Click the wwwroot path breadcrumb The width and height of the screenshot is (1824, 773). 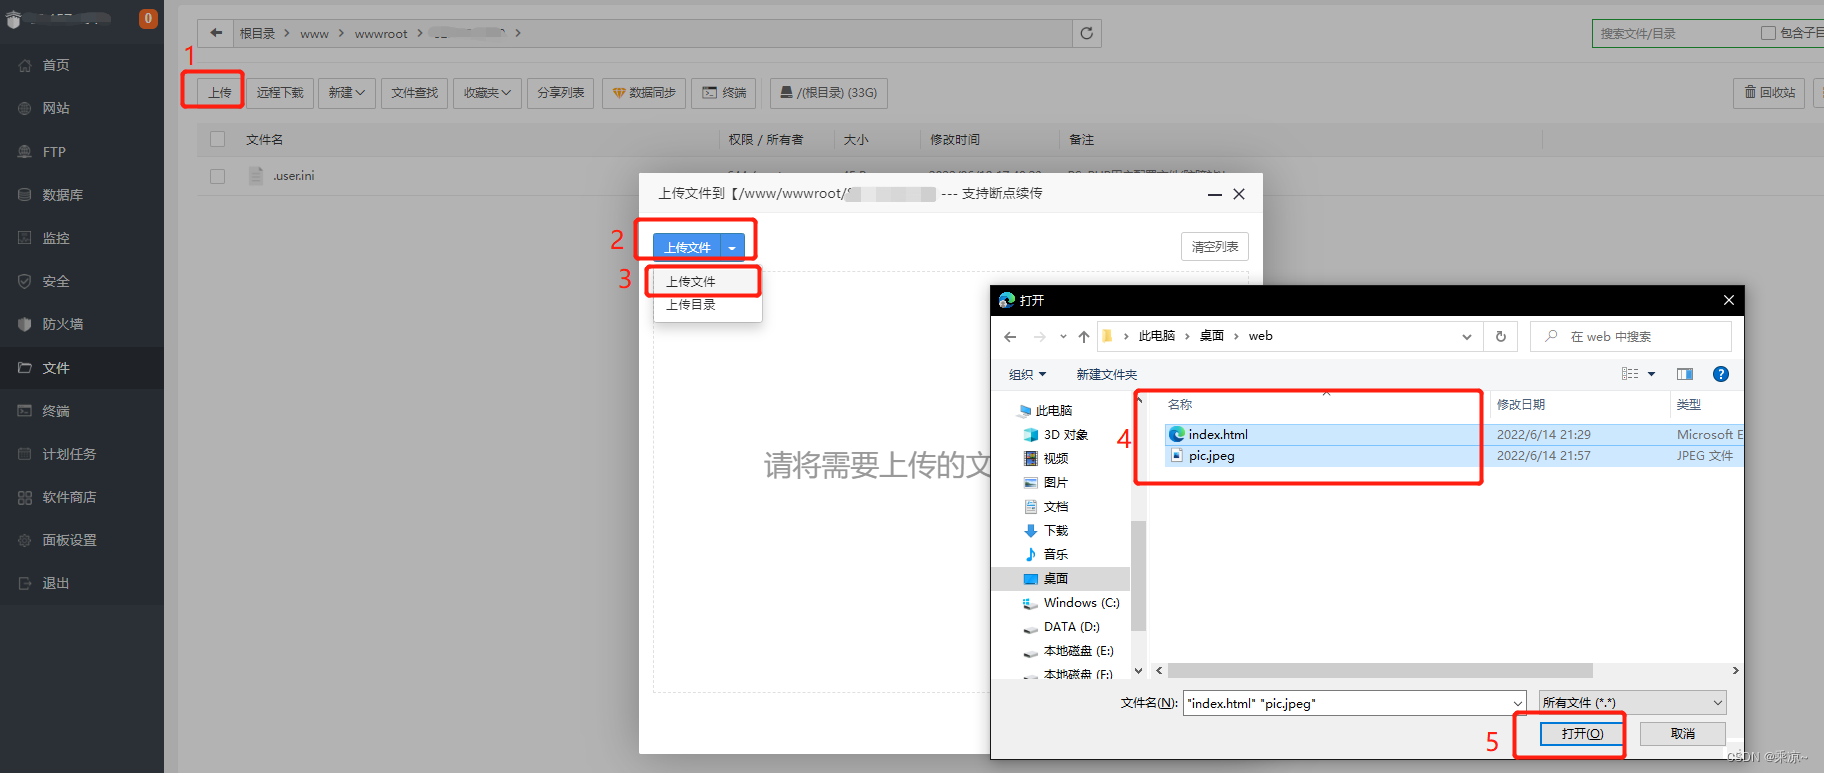[381, 33]
